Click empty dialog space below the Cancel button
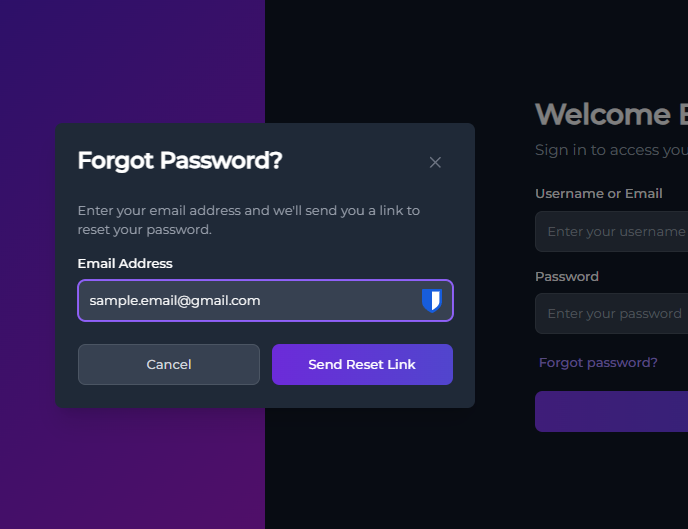Image resolution: width=688 pixels, height=529 pixels. (x=168, y=396)
